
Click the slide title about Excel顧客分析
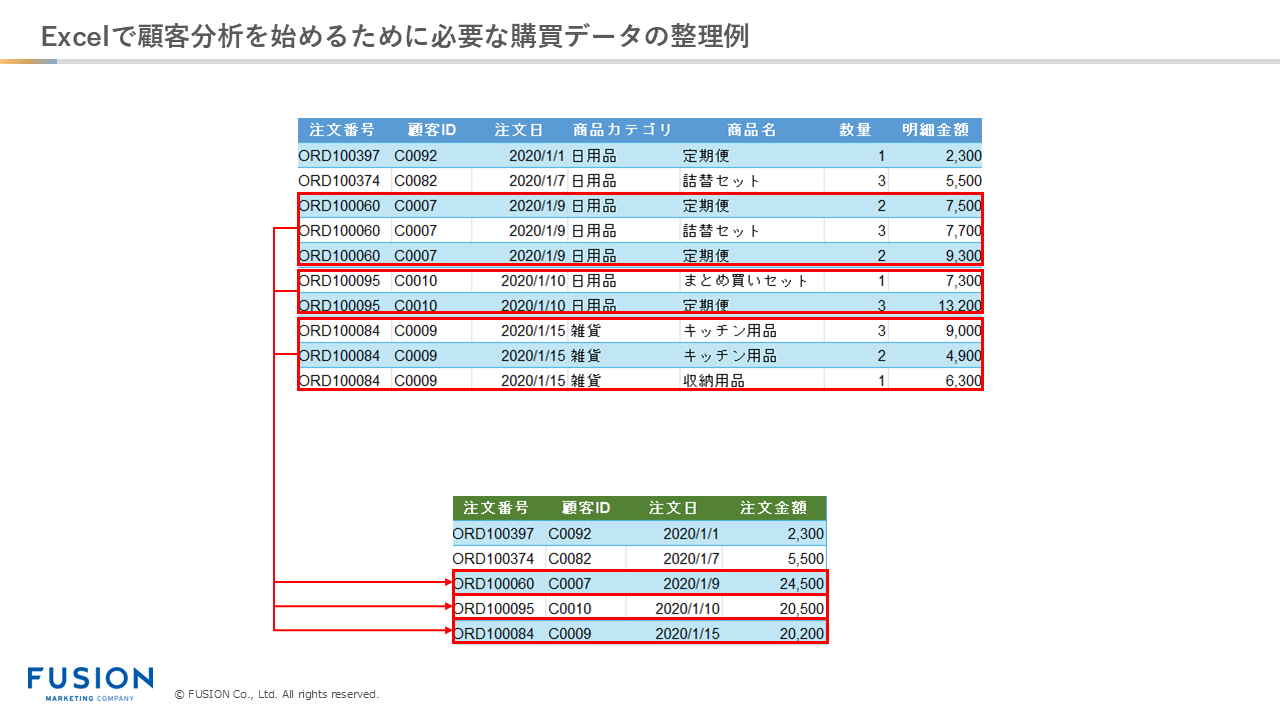click(395, 36)
